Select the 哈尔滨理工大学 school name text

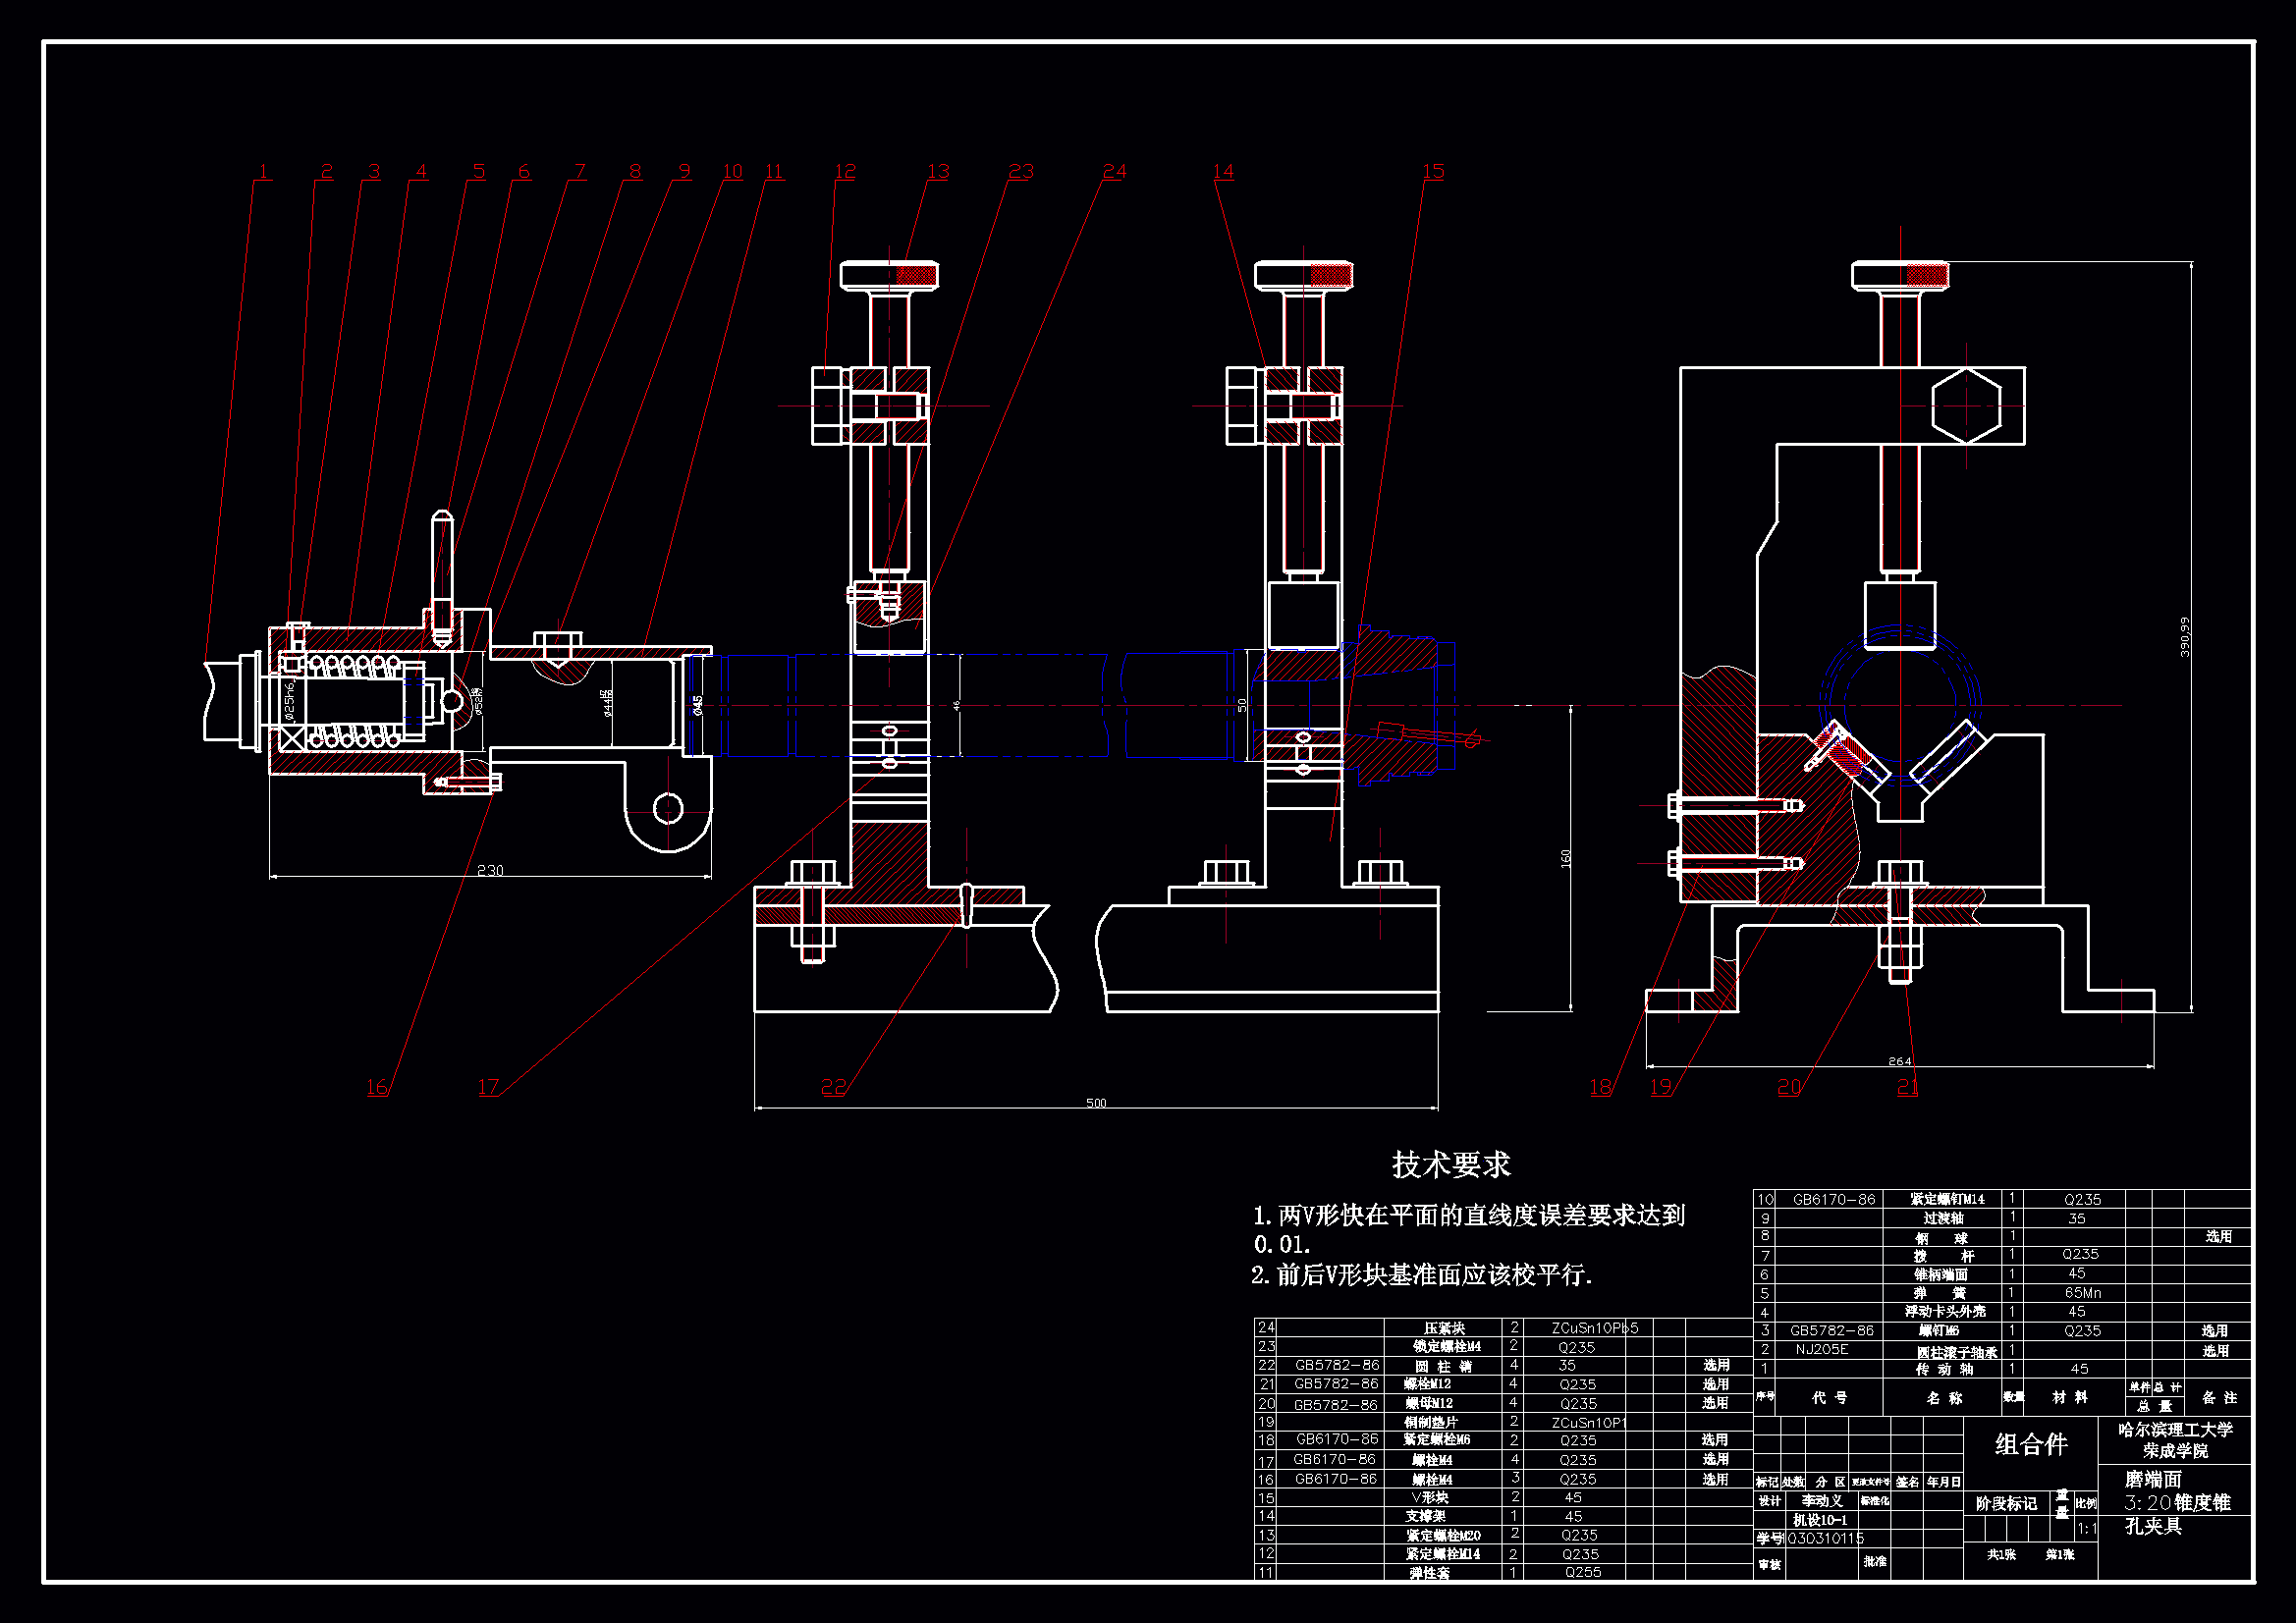pyautogui.click(x=2175, y=1430)
